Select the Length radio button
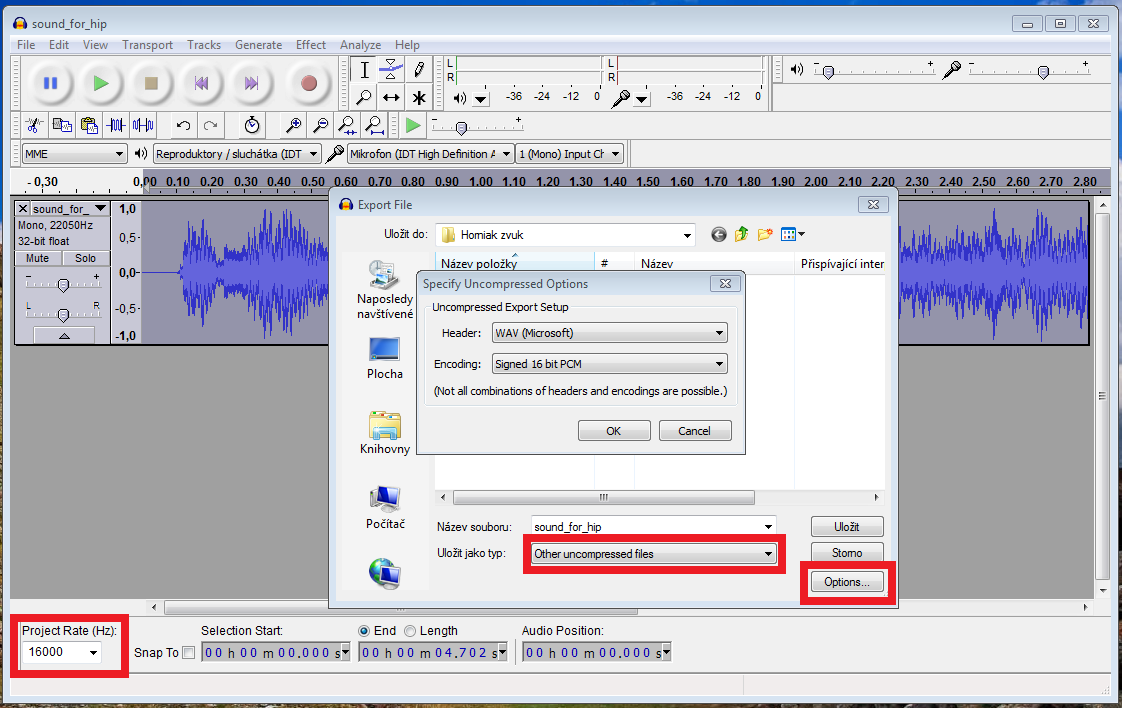Screen dimensions: 1122x708 [410, 631]
